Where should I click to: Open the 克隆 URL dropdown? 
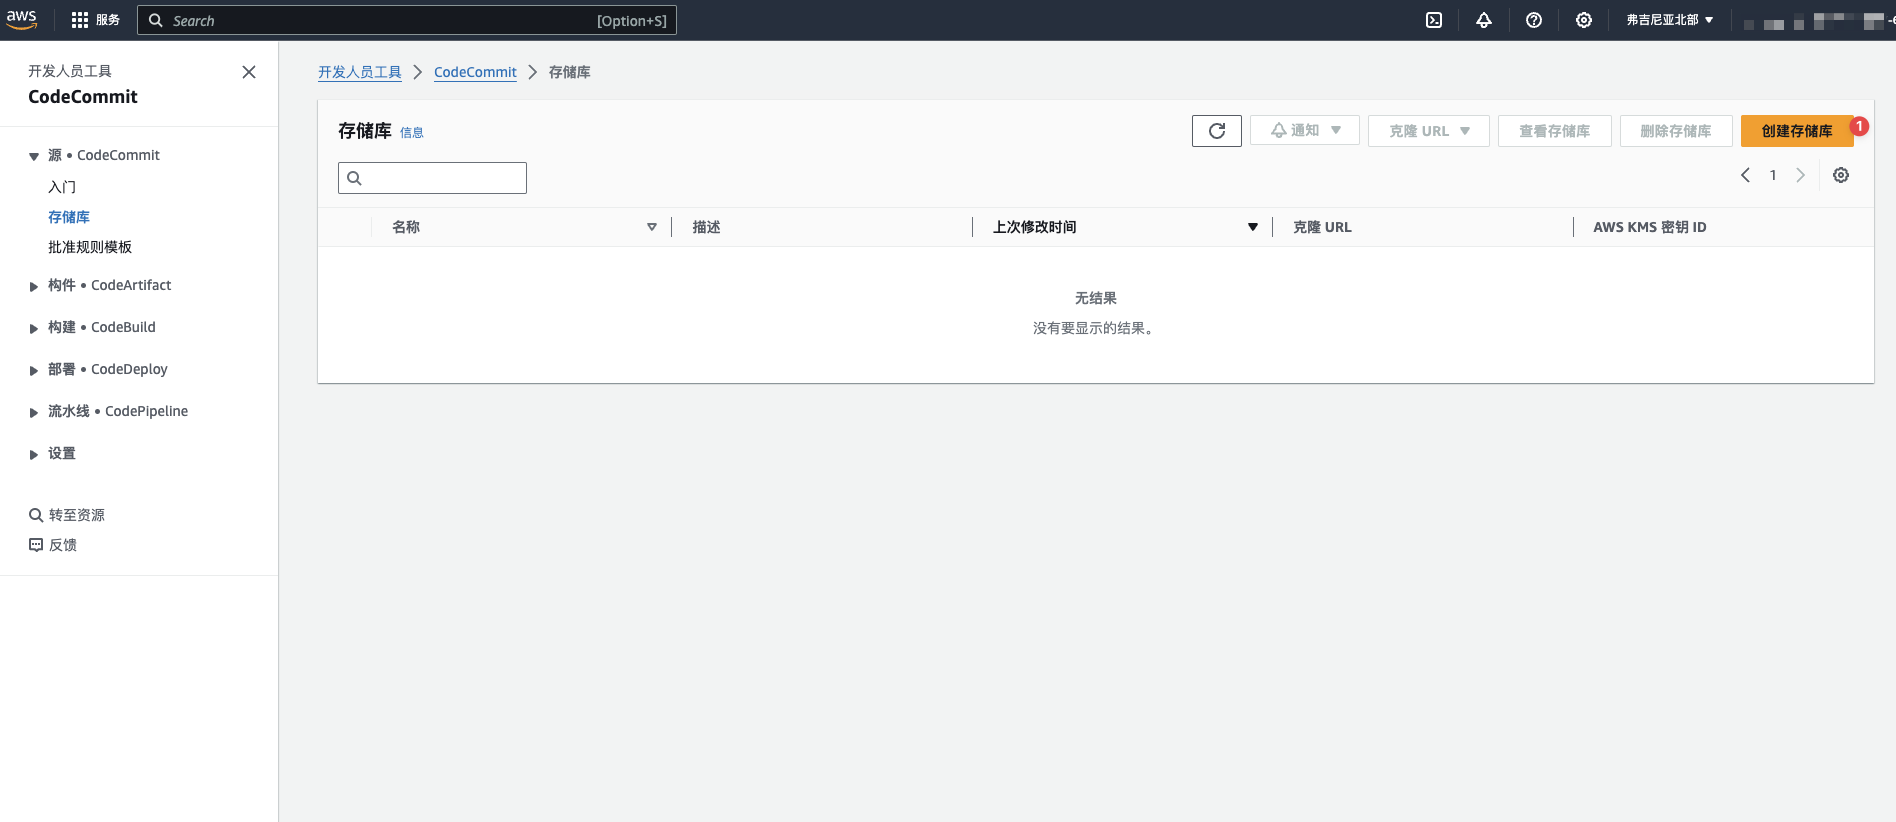[x=1429, y=131]
